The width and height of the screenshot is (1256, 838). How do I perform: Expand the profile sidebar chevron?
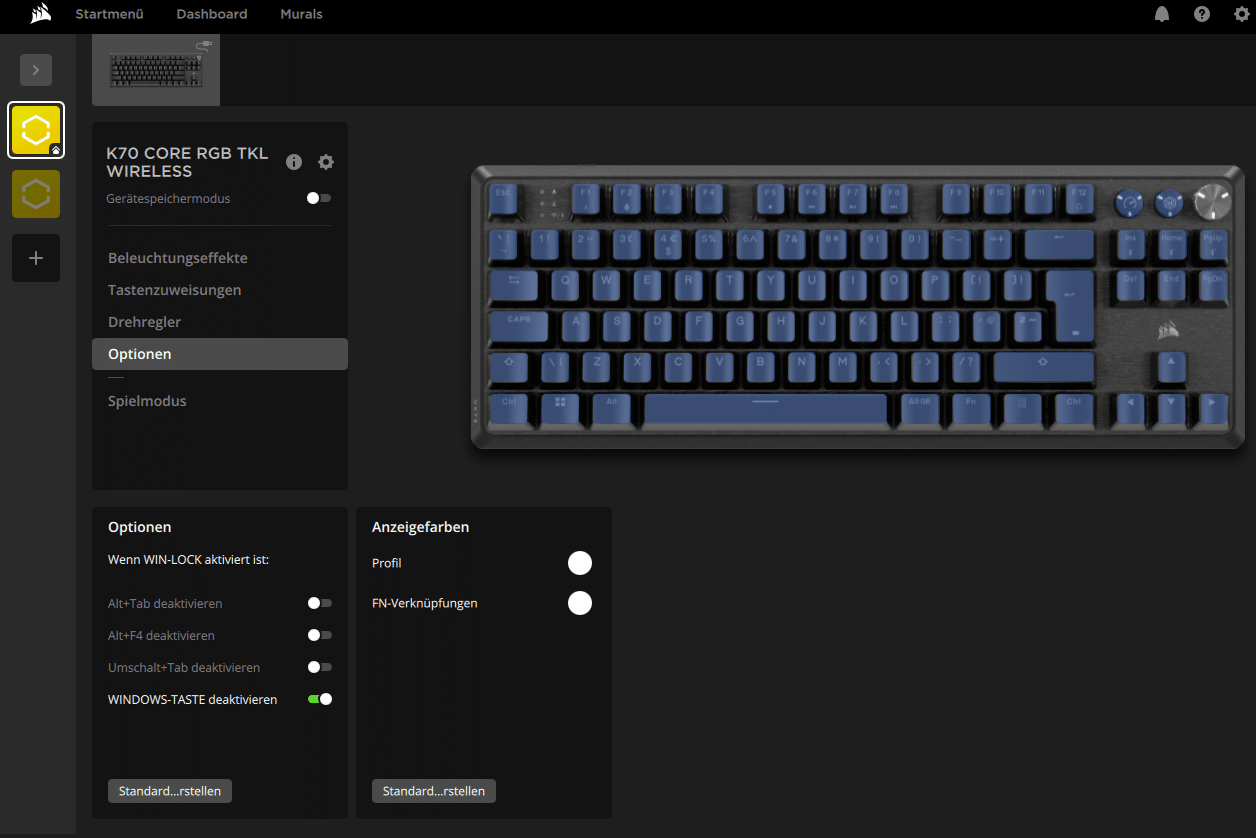(x=36, y=70)
